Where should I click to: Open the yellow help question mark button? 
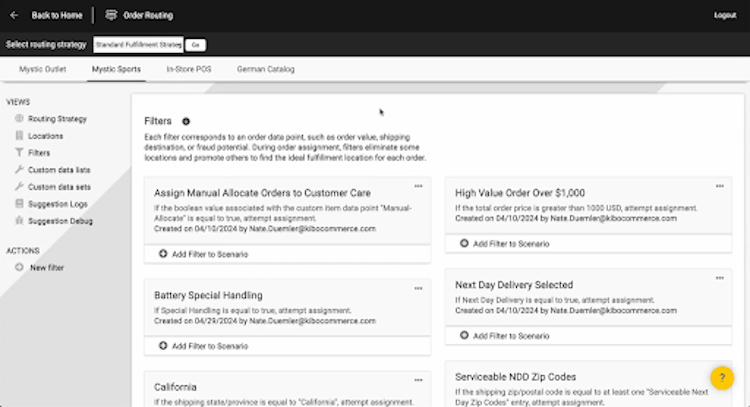[x=722, y=378]
